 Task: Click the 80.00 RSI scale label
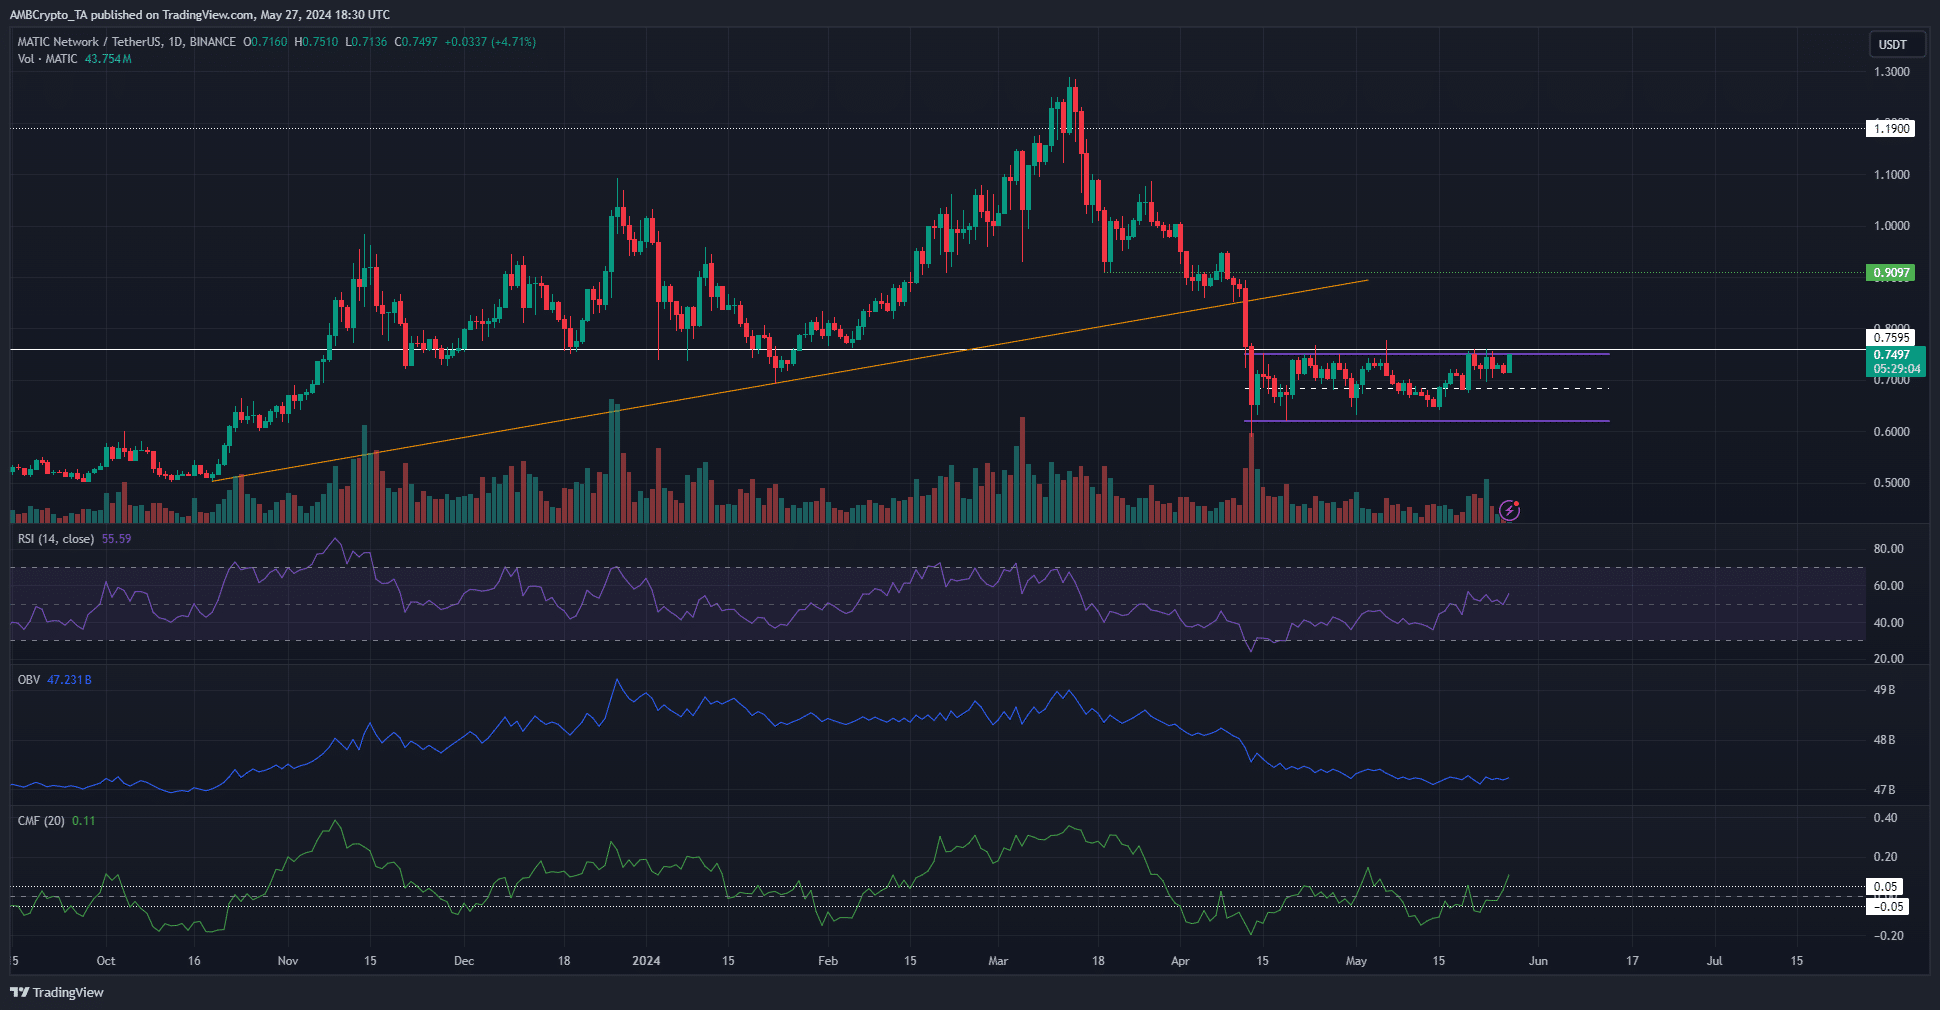(1888, 549)
